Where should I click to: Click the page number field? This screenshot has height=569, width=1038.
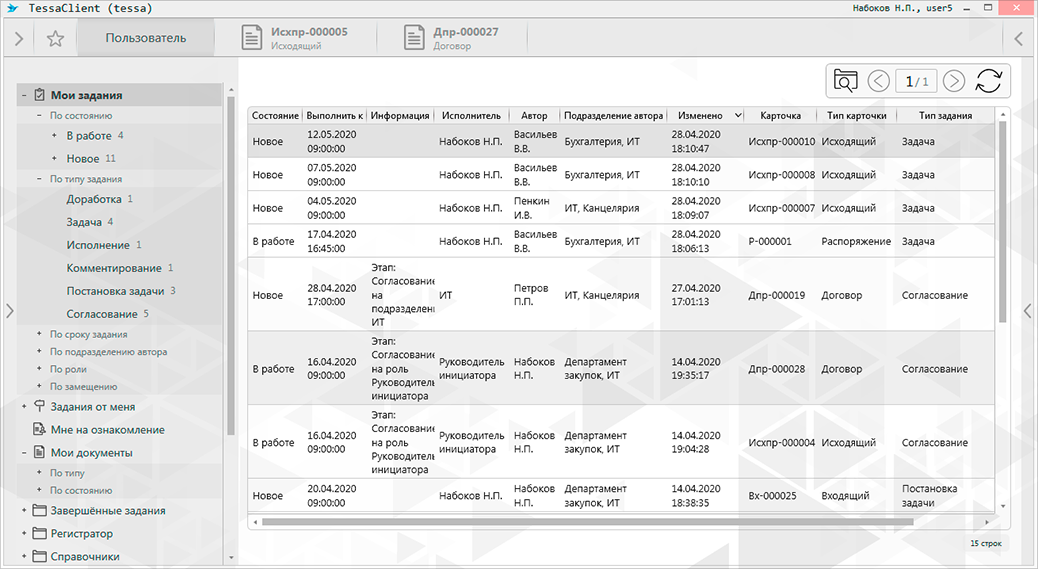coord(917,82)
